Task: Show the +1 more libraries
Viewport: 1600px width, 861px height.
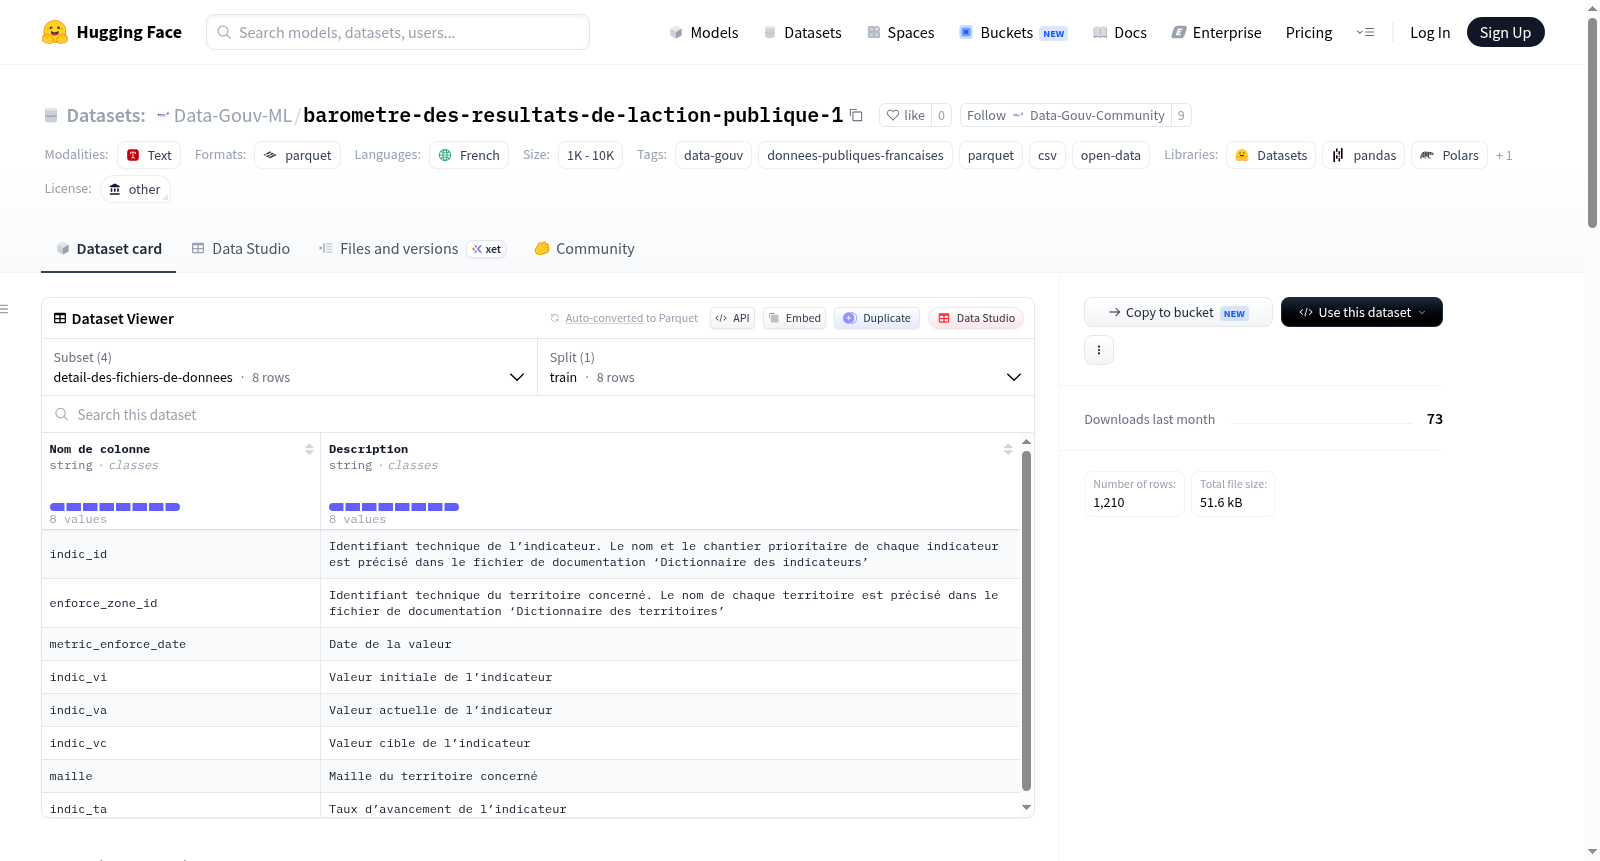Action: (x=1504, y=155)
